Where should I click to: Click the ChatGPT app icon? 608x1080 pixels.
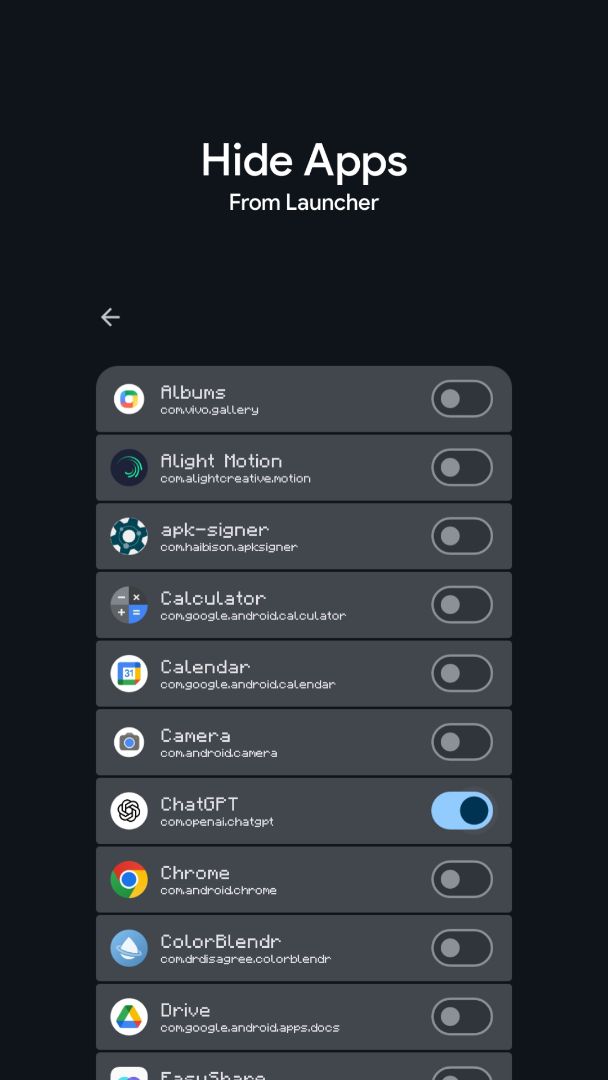tap(129, 811)
